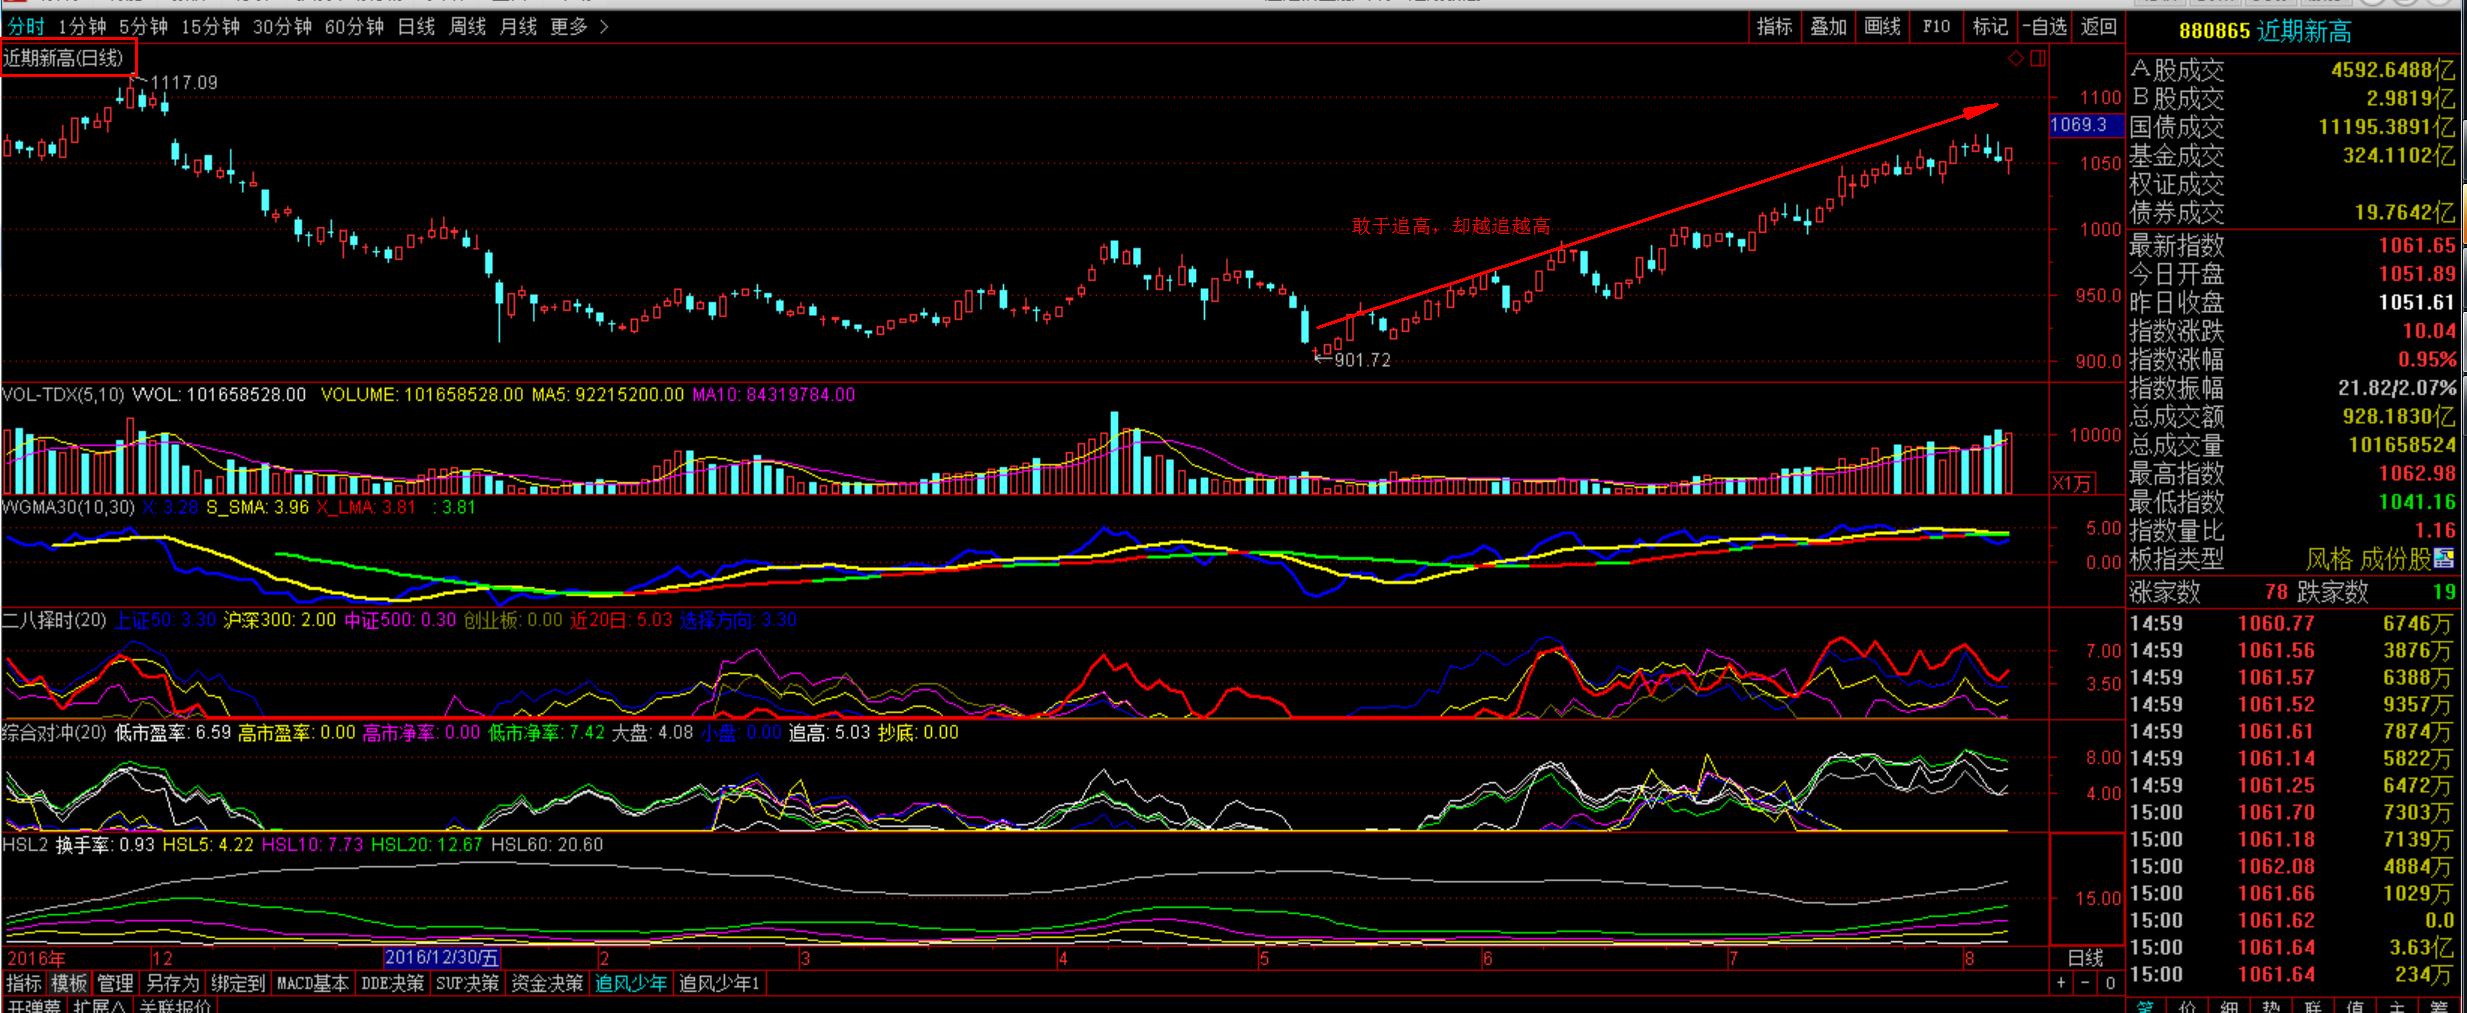The height and width of the screenshot is (1013, 2467).
Task: Select the 日线 period tab
Action: (x=416, y=27)
